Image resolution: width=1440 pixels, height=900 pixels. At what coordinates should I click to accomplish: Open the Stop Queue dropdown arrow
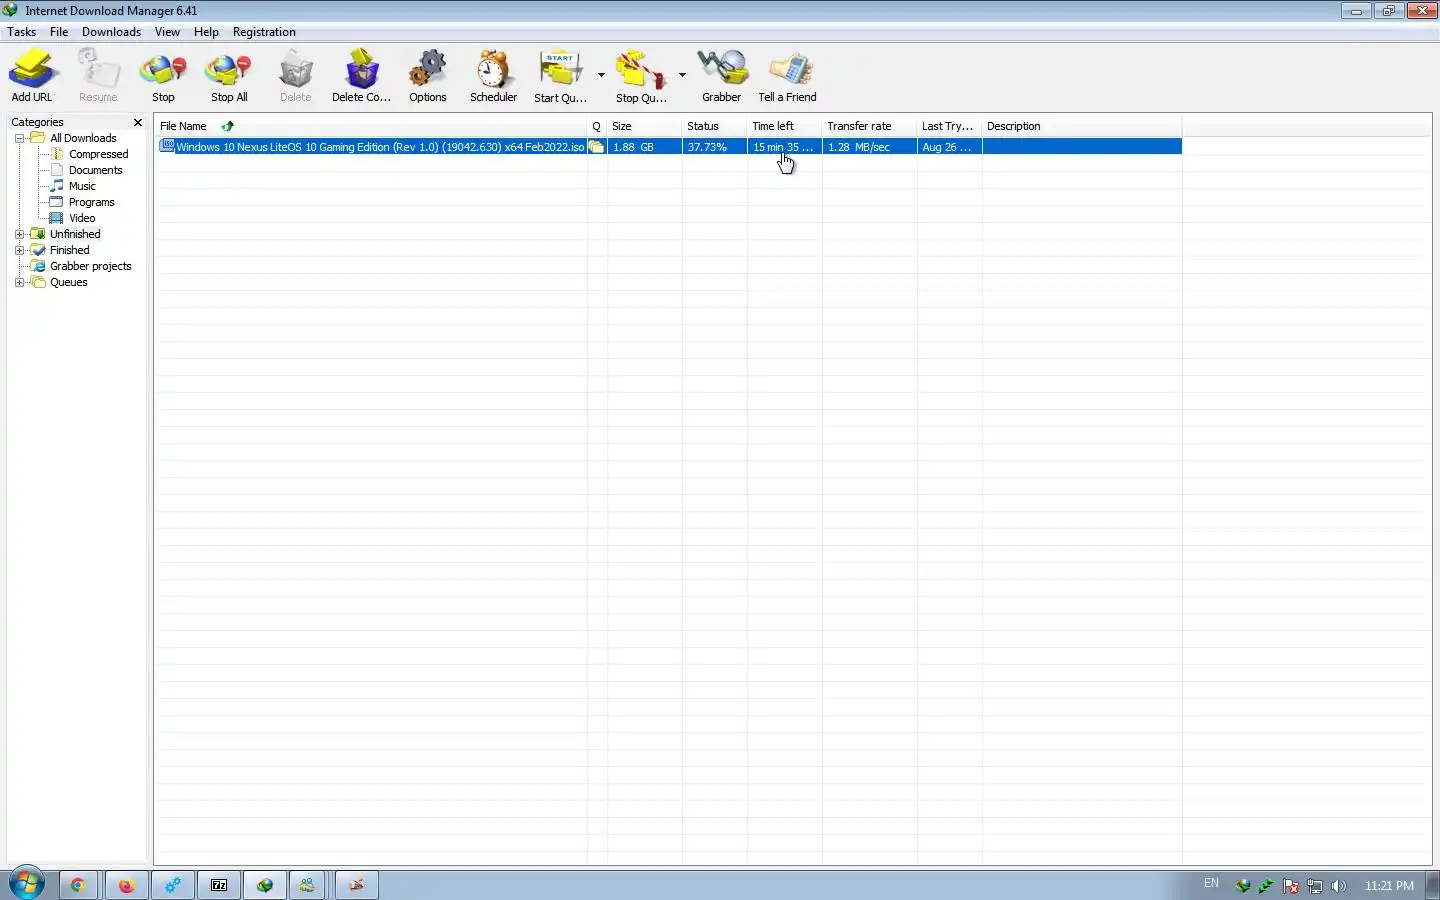682,75
